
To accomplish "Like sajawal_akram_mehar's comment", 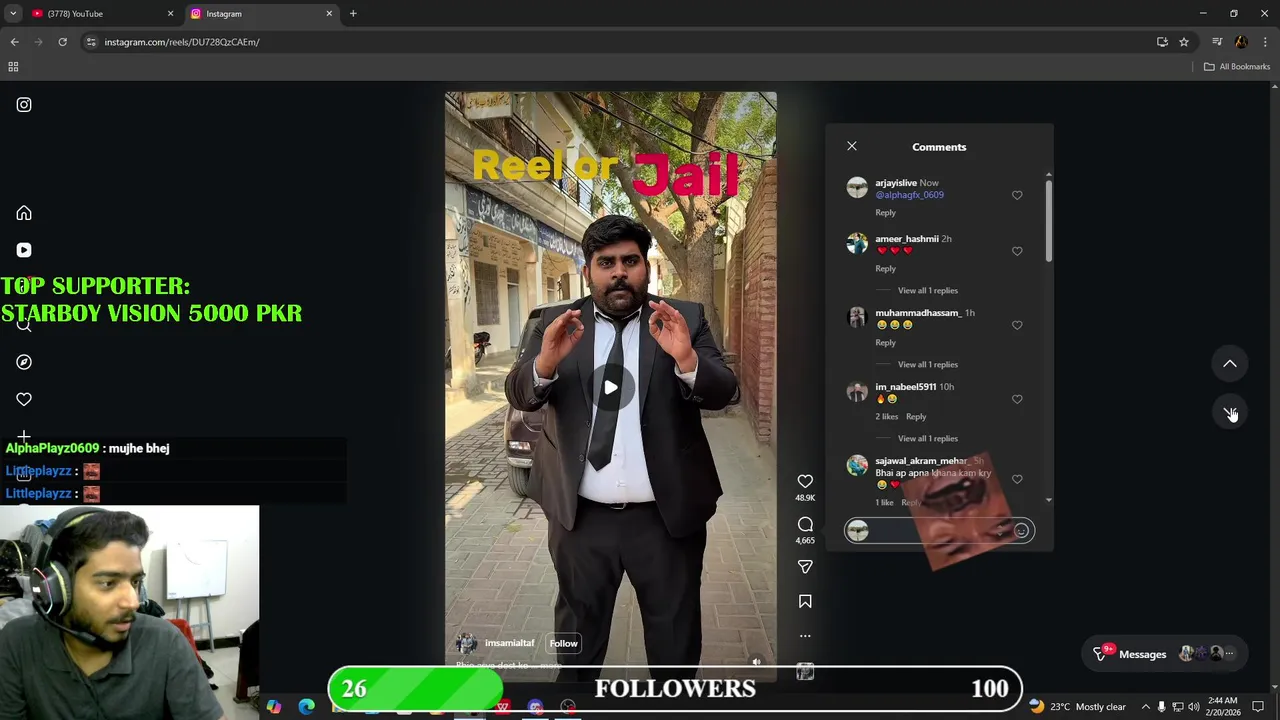I will click(1017, 479).
